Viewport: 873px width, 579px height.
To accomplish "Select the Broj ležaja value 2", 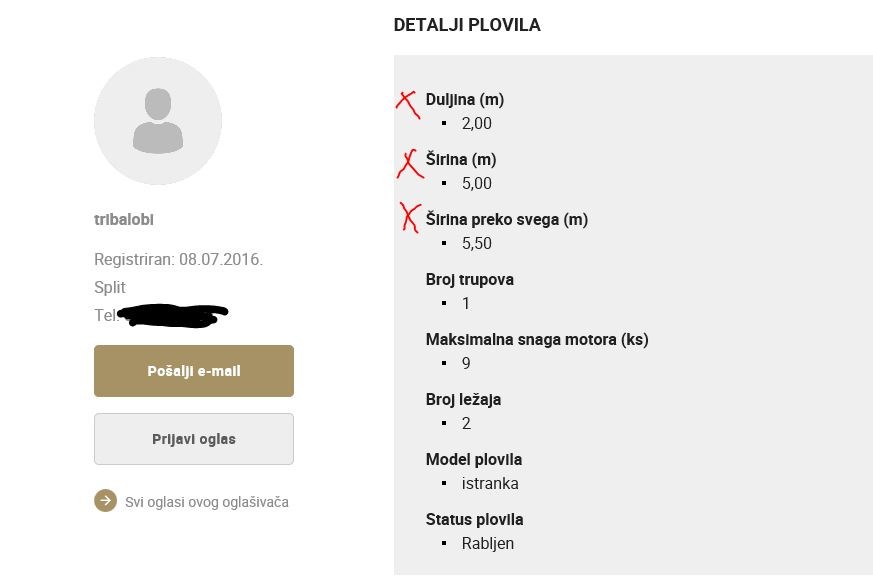I will [466, 423].
